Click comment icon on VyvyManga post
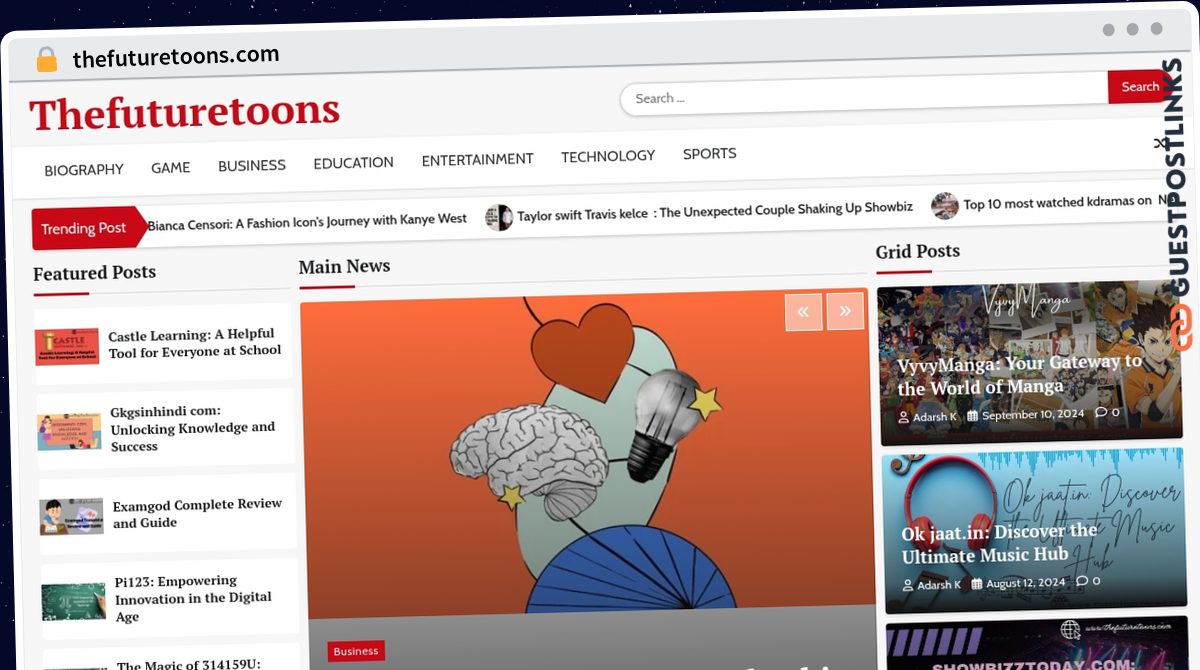 [x=1101, y=412]
